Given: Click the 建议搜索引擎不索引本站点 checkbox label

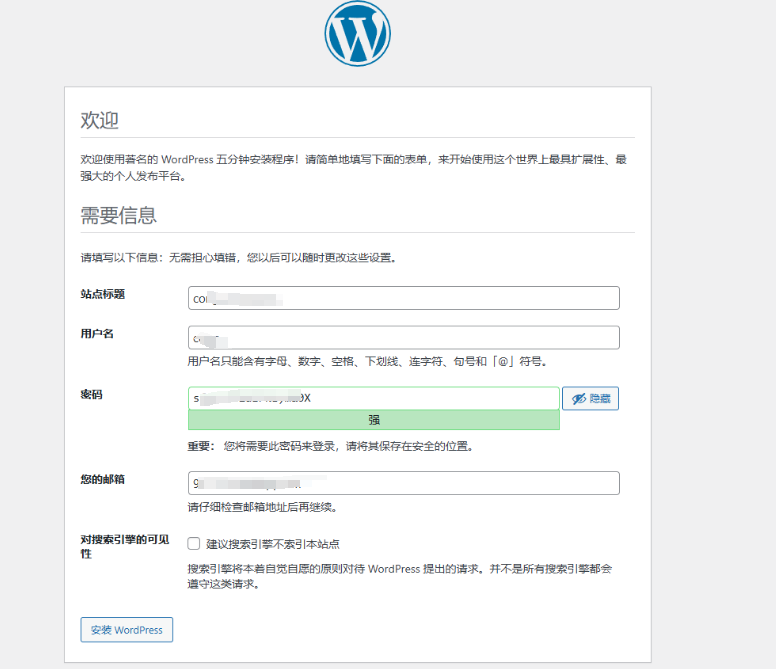Looking at the screenshot, I should pos(273,544).
